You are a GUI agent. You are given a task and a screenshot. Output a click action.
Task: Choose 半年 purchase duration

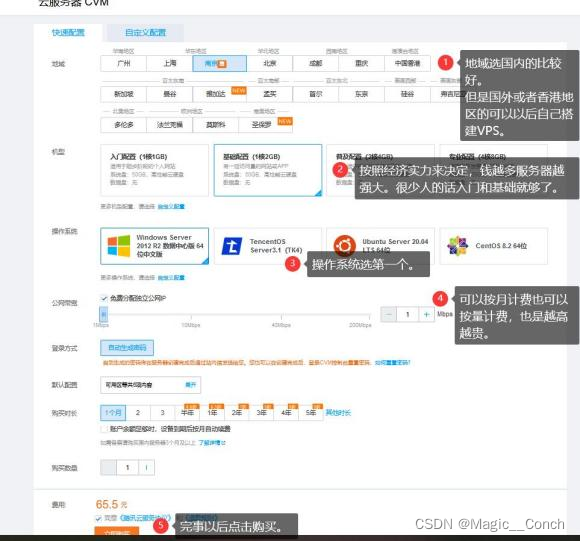pos(187,413)
